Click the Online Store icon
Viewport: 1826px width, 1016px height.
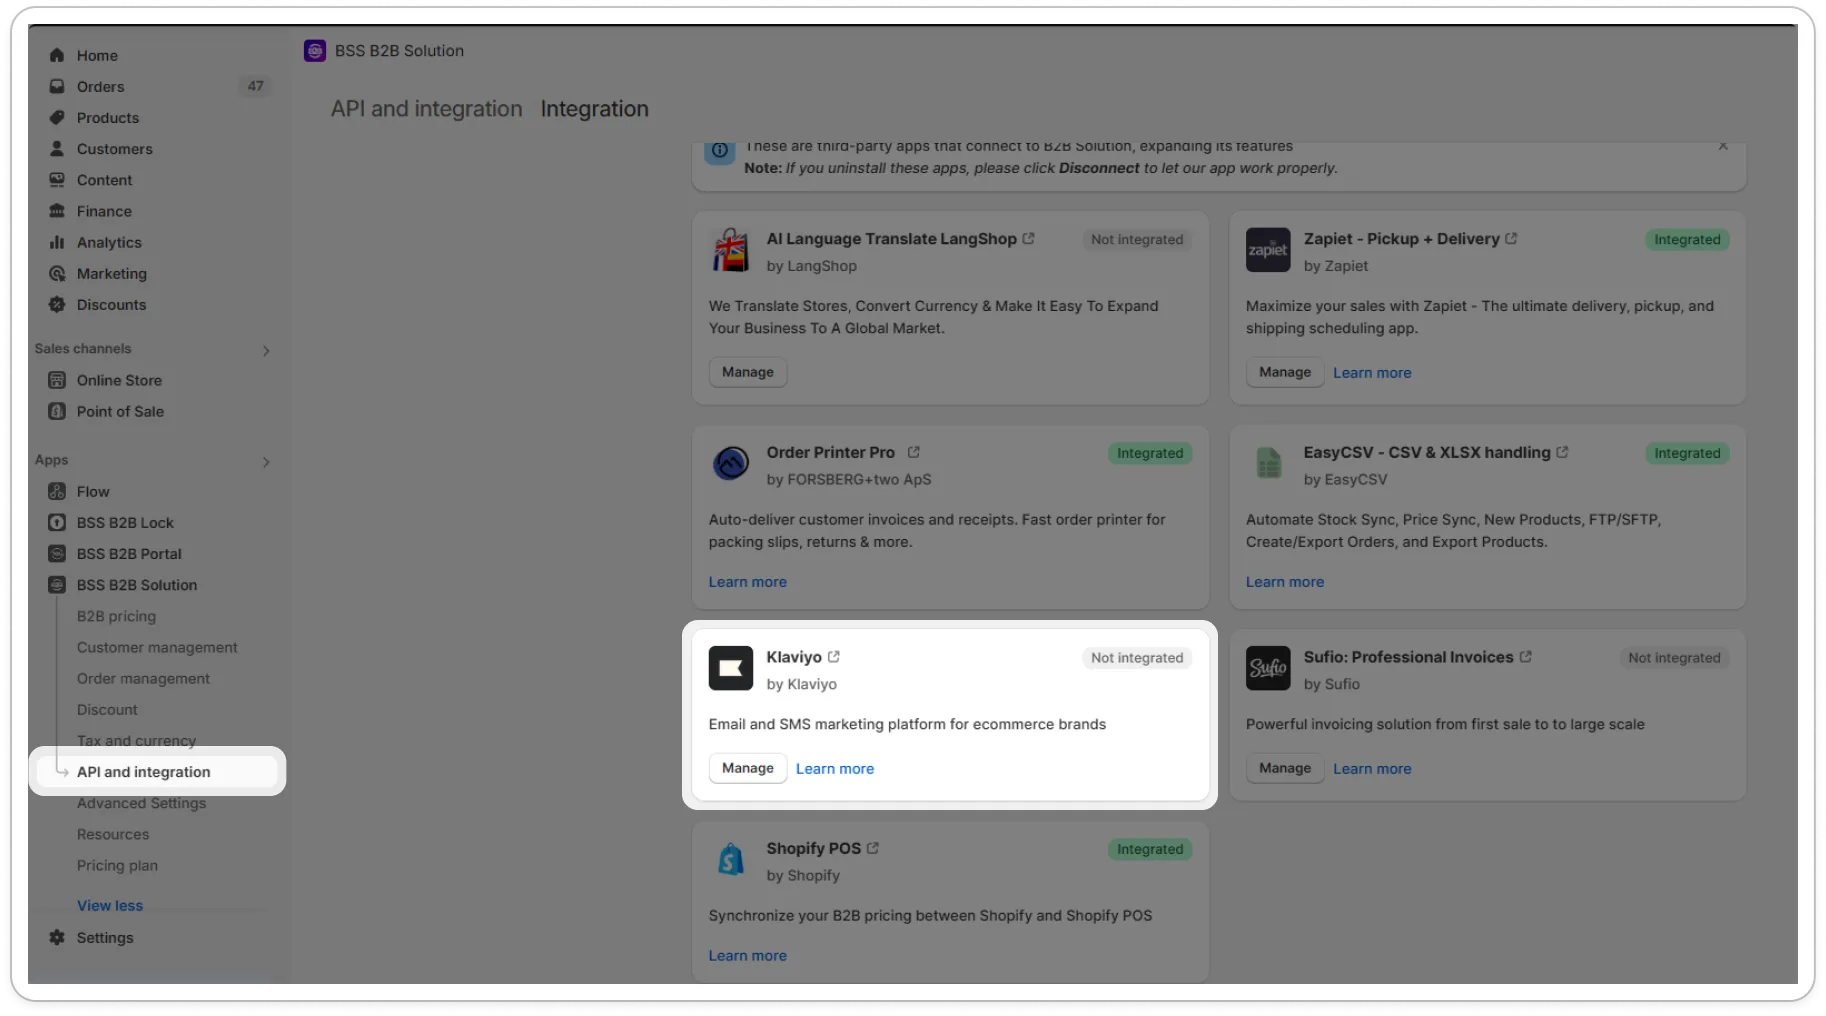coord(57,380)
